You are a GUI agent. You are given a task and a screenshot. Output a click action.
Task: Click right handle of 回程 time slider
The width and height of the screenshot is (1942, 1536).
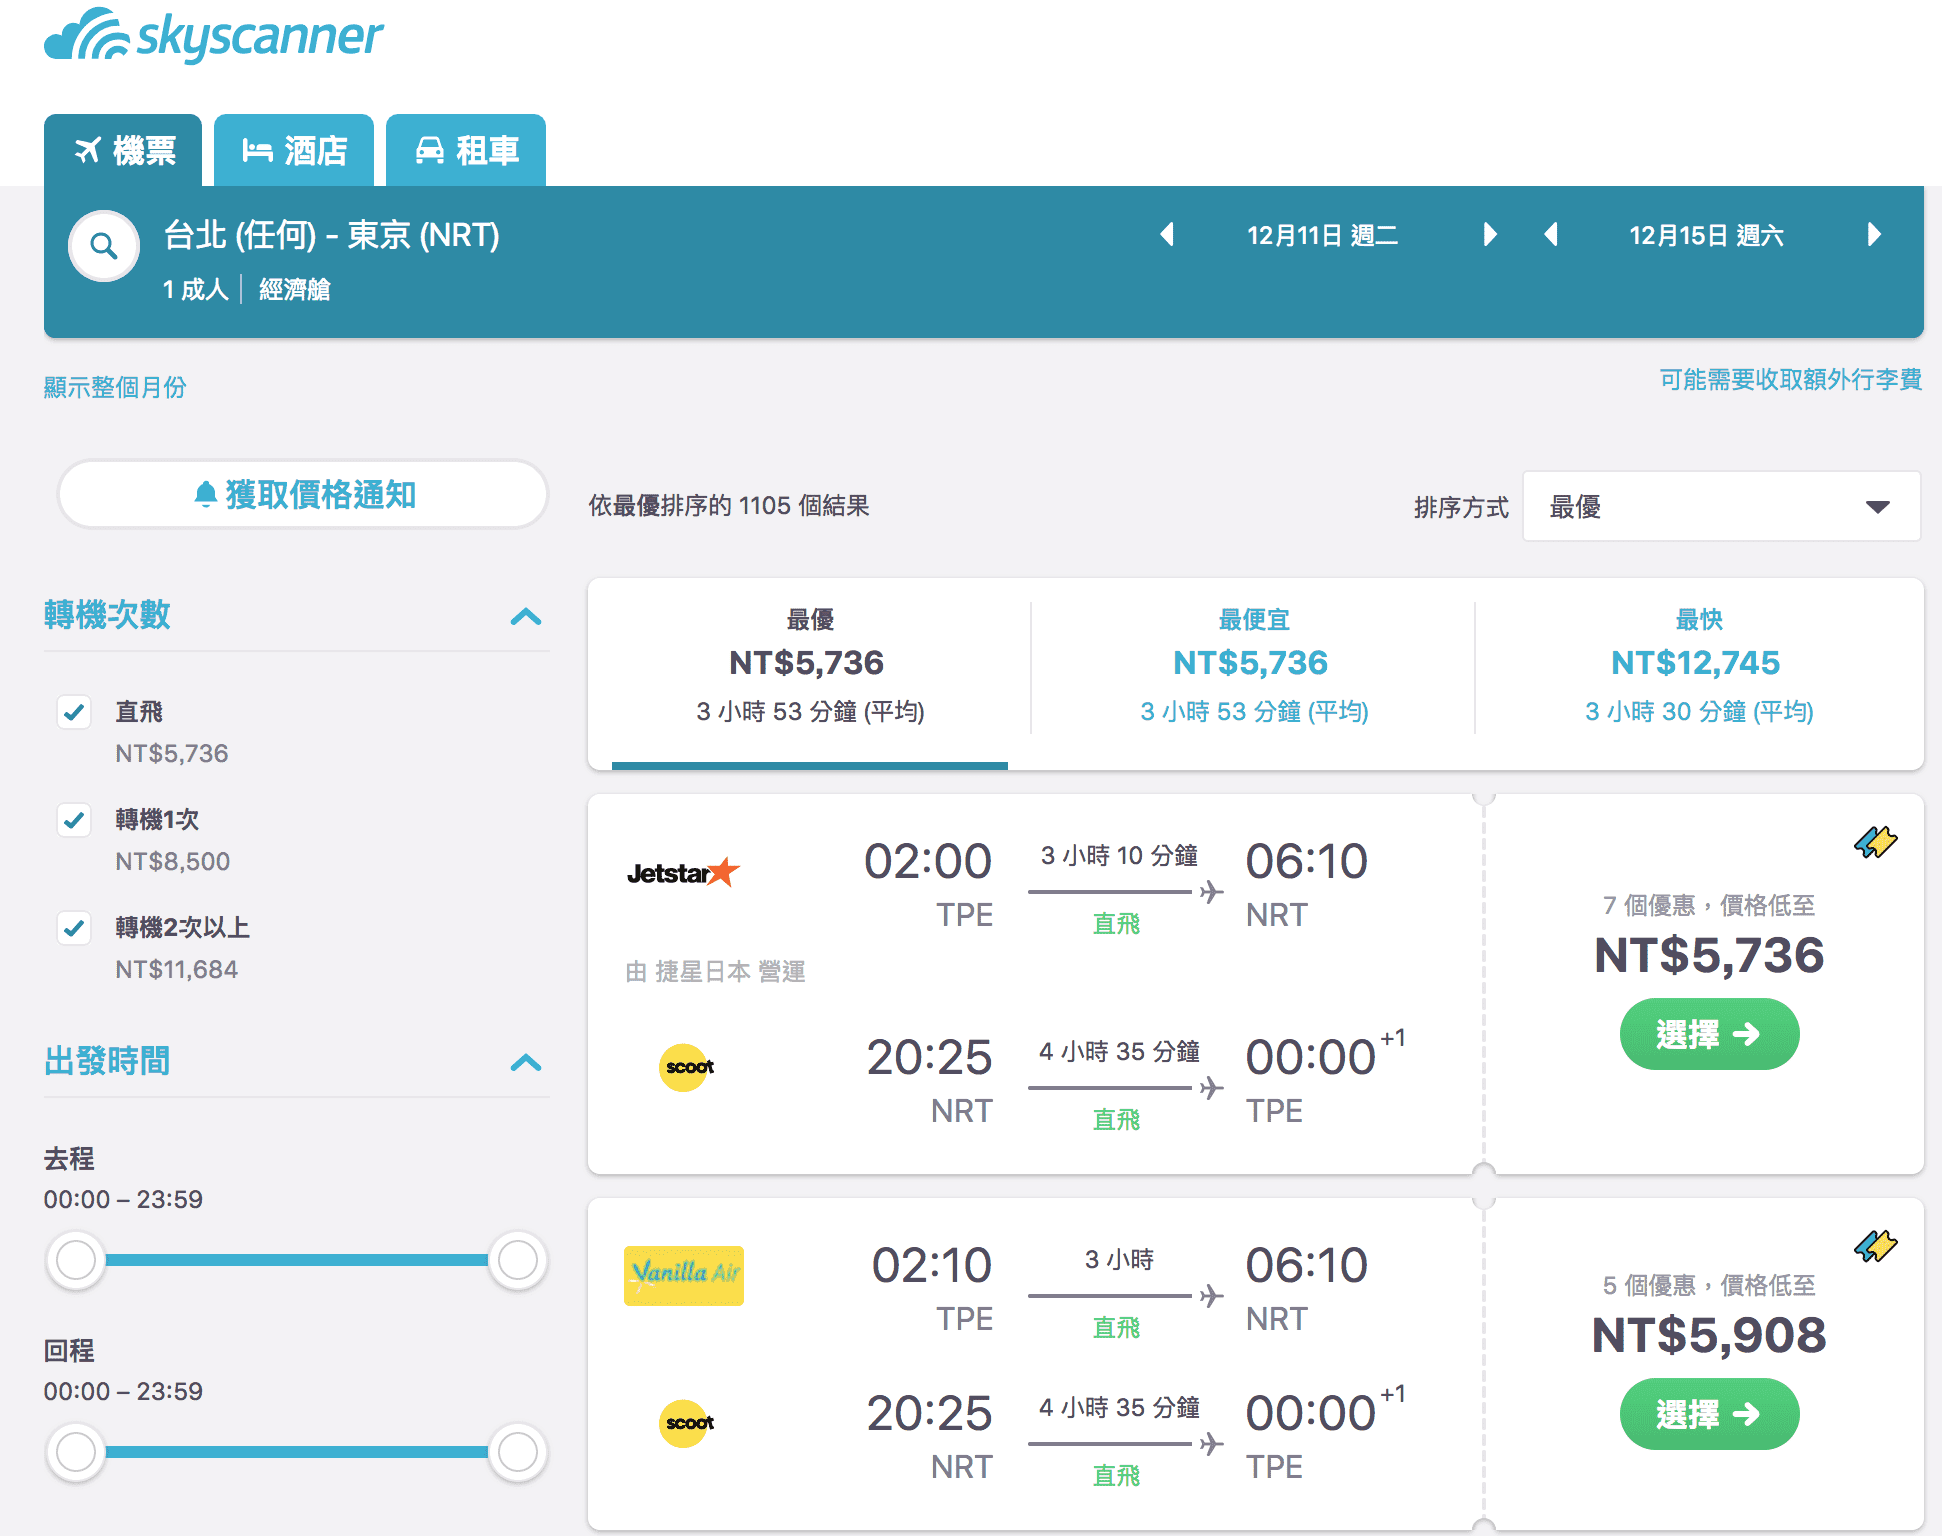[x=517, y=1452]
